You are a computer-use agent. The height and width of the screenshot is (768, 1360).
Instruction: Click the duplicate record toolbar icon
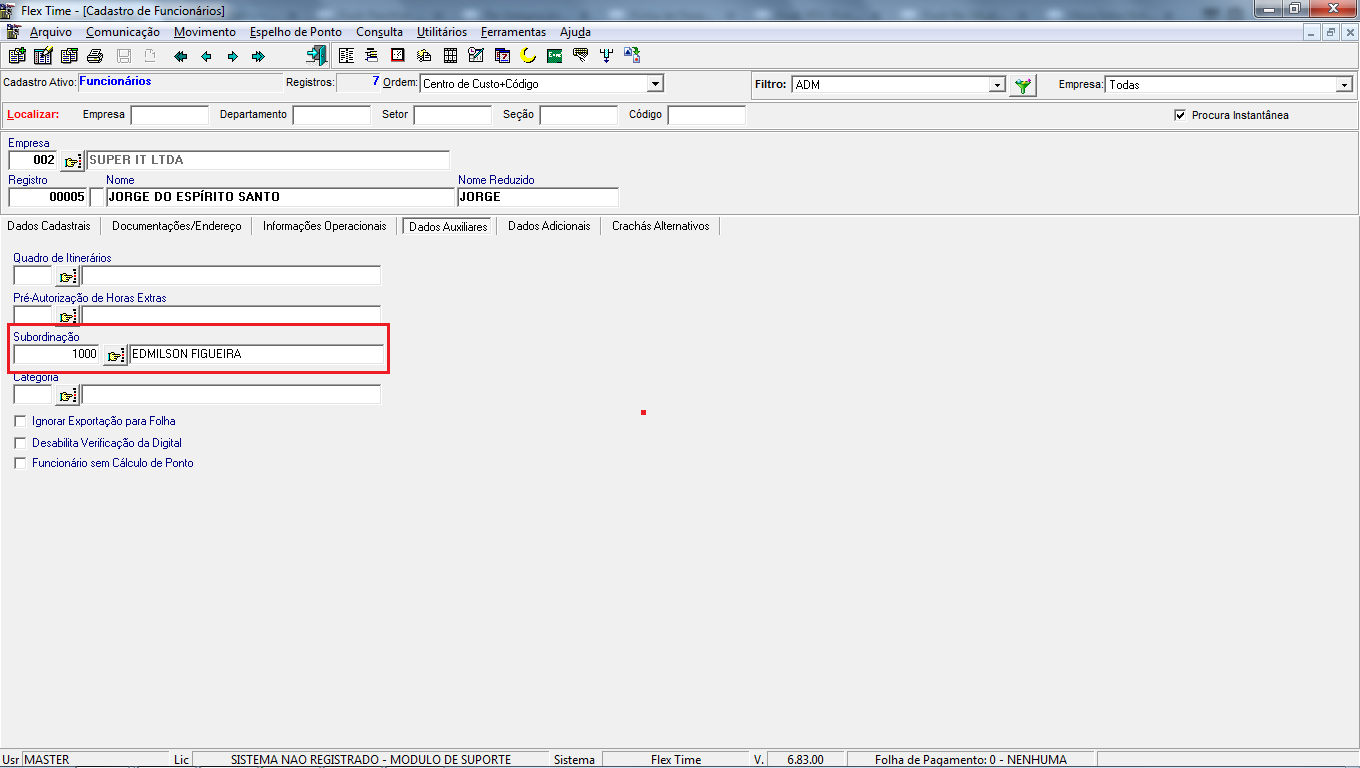tap(69, 56)
